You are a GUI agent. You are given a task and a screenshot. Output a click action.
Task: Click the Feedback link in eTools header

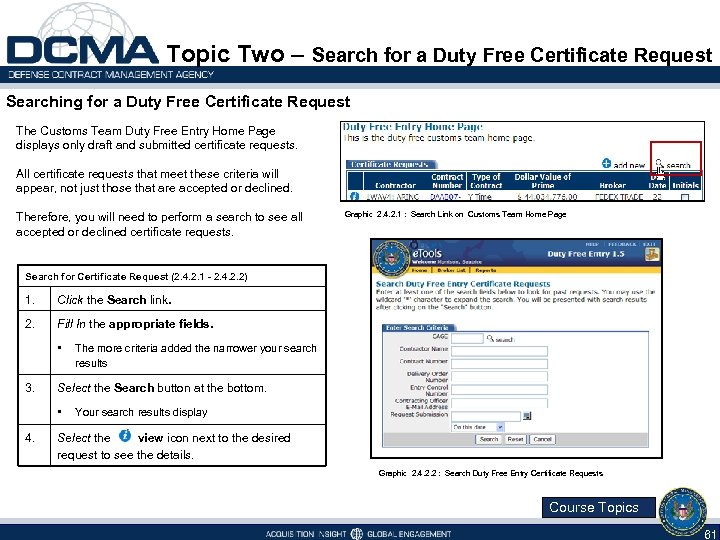(622, 244)
